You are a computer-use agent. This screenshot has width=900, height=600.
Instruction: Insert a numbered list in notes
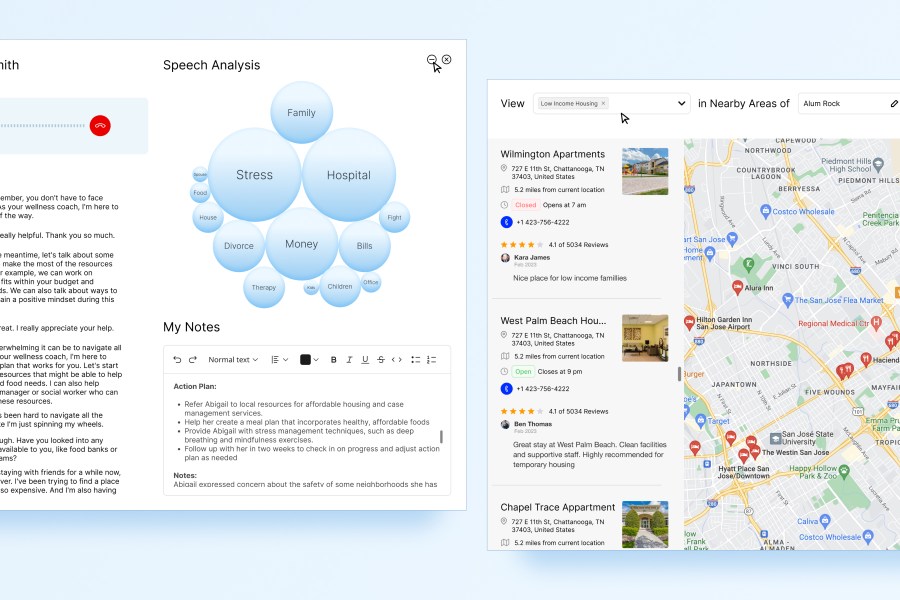432,360
